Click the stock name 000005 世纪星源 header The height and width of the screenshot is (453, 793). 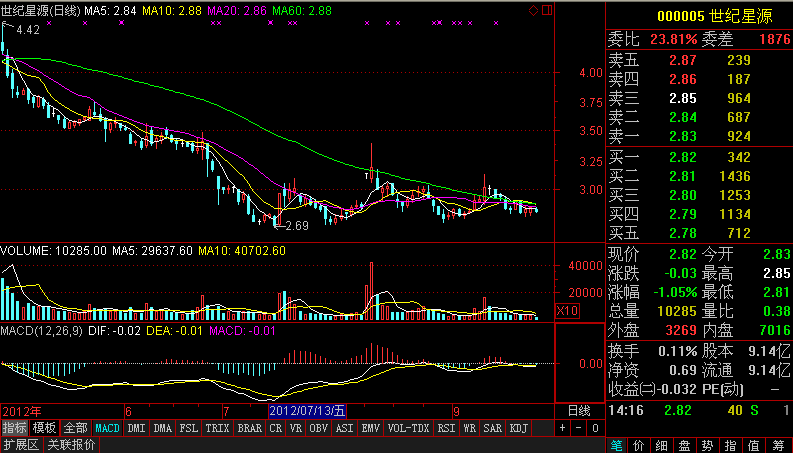[x=700, y=15]
